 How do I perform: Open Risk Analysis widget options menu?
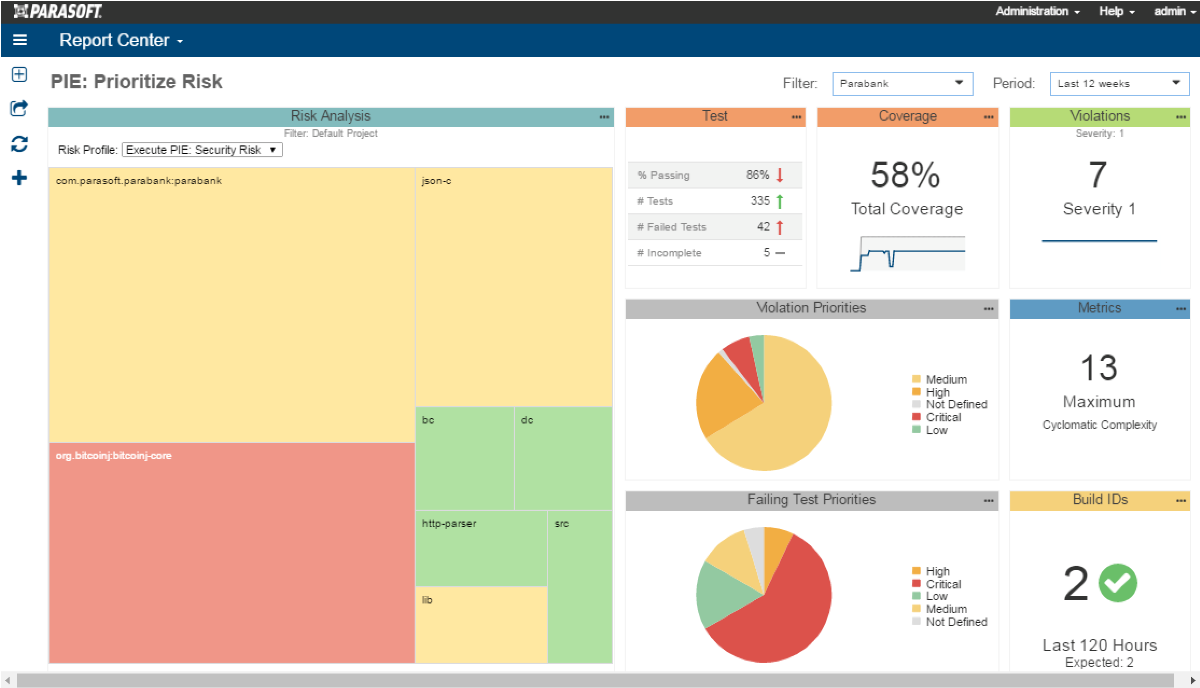pyautogui.click(x=604, y=117)
